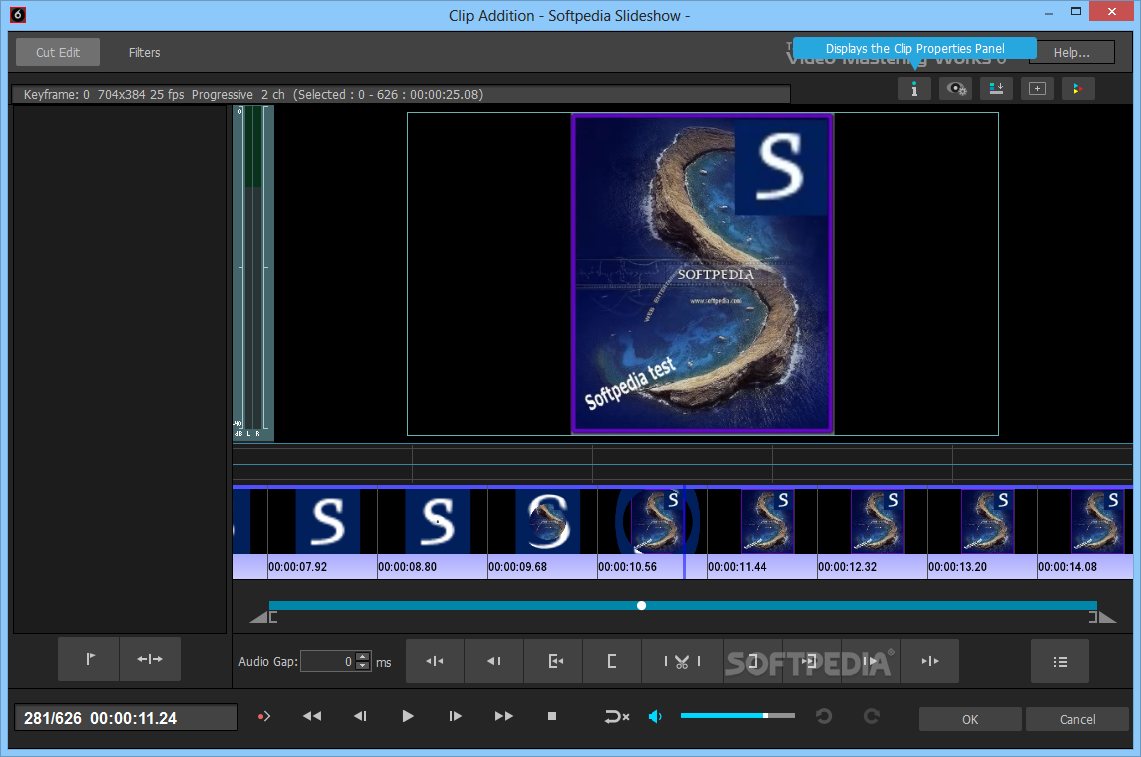Image resolution: width=1141 pixels, height=757 pixels.
Task: Toggle the loop playback icon
Action: pos(616,717)
